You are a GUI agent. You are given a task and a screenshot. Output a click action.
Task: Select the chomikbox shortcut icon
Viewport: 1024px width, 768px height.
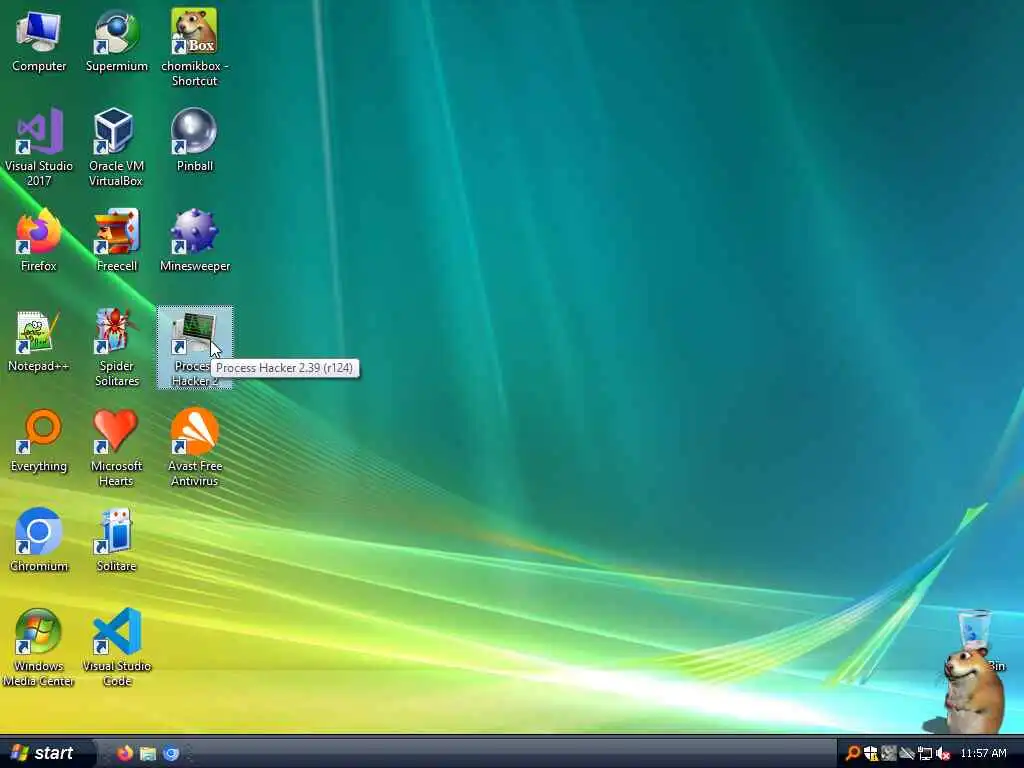point(194,48)
